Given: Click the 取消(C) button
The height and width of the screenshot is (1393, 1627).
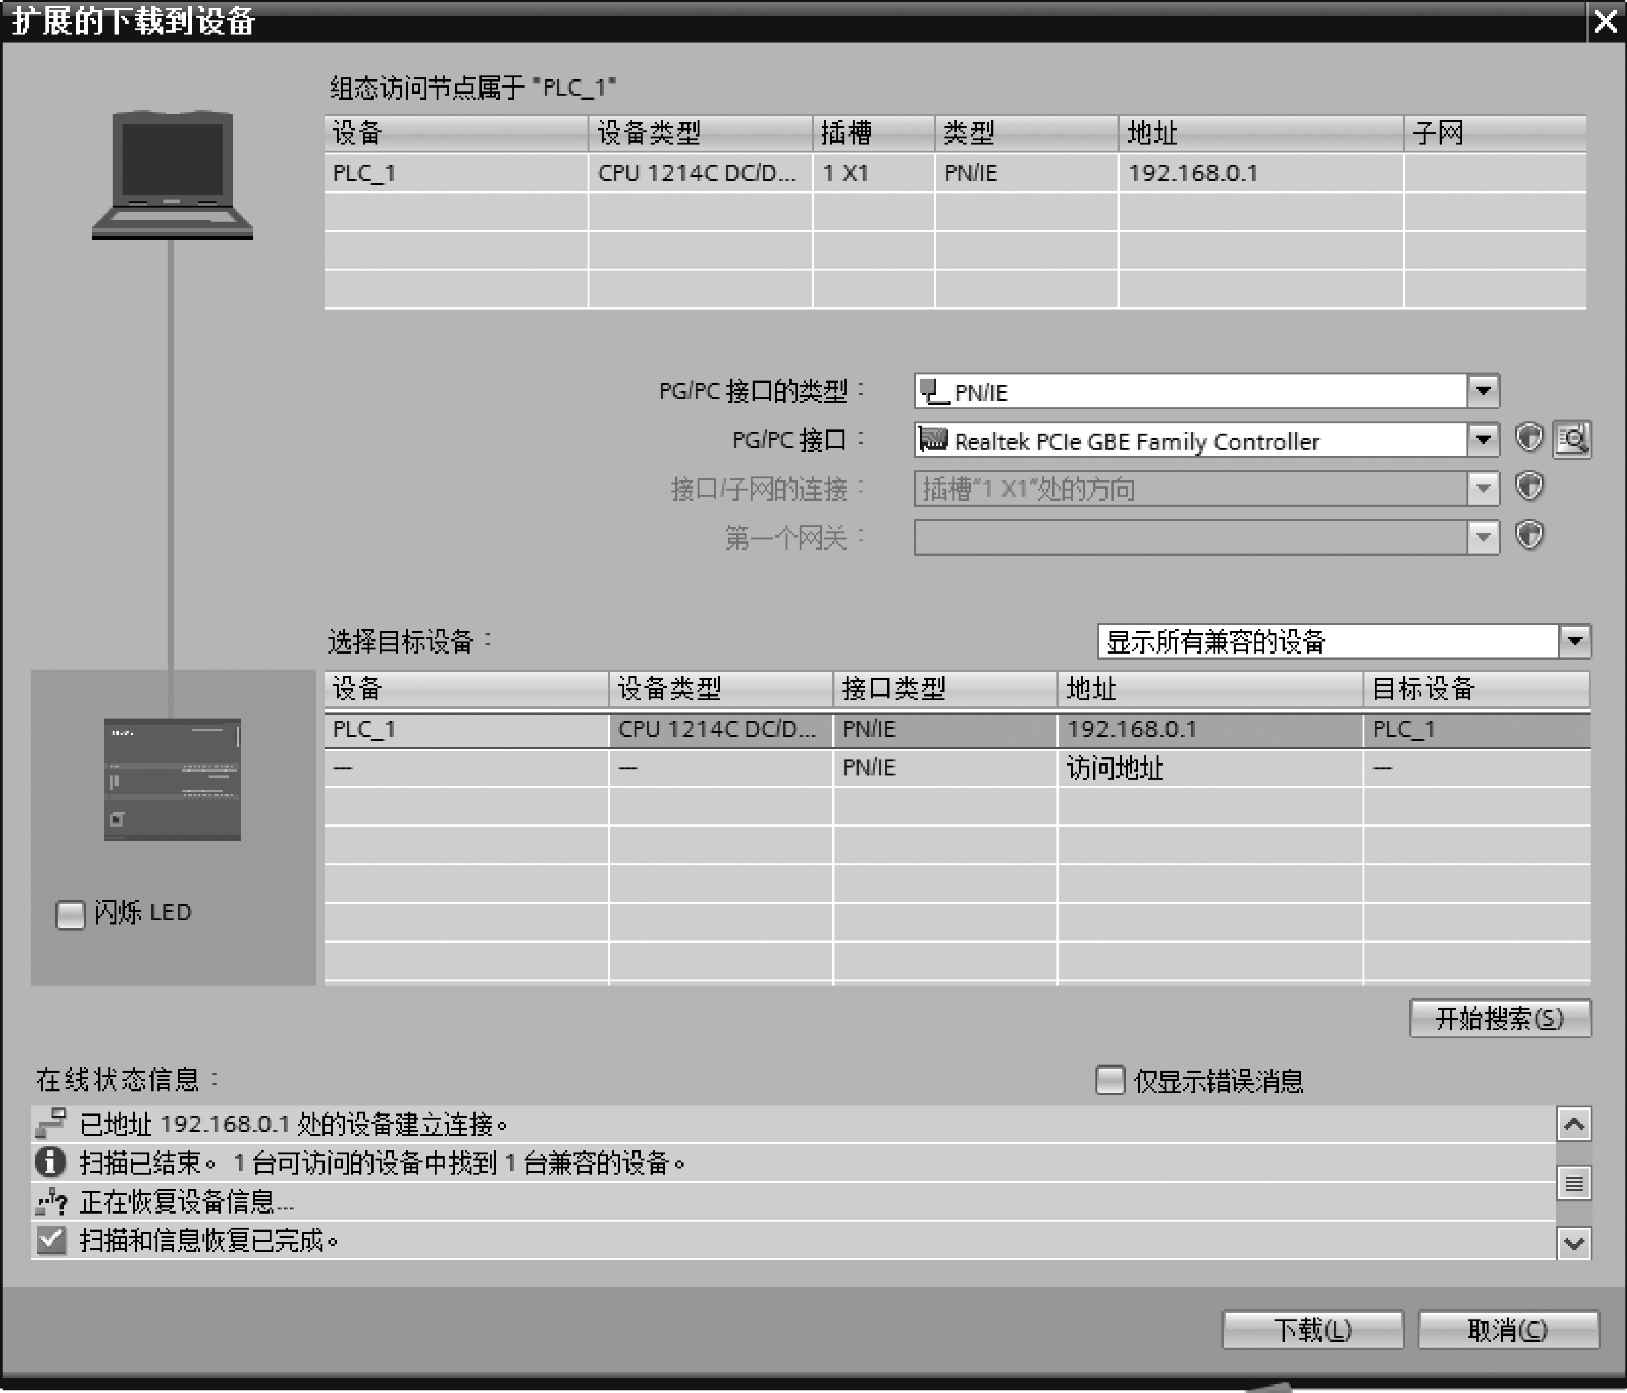Looking at the screenshot, I should (1508, 1330).
